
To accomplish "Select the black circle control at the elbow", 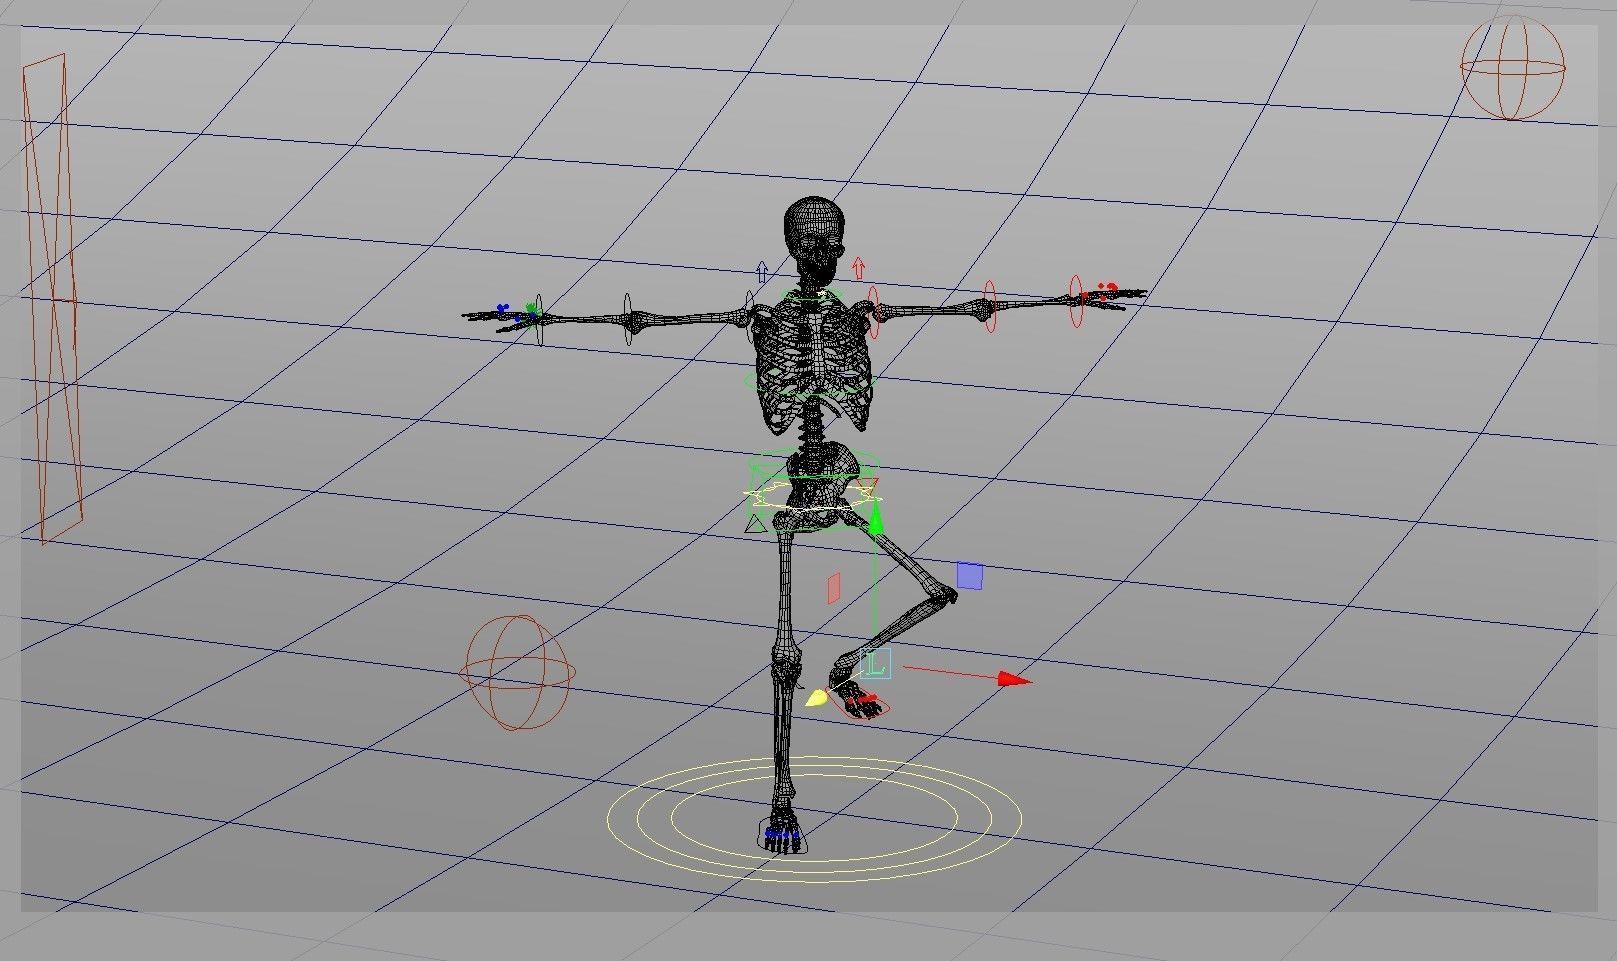I will point(628,320).
